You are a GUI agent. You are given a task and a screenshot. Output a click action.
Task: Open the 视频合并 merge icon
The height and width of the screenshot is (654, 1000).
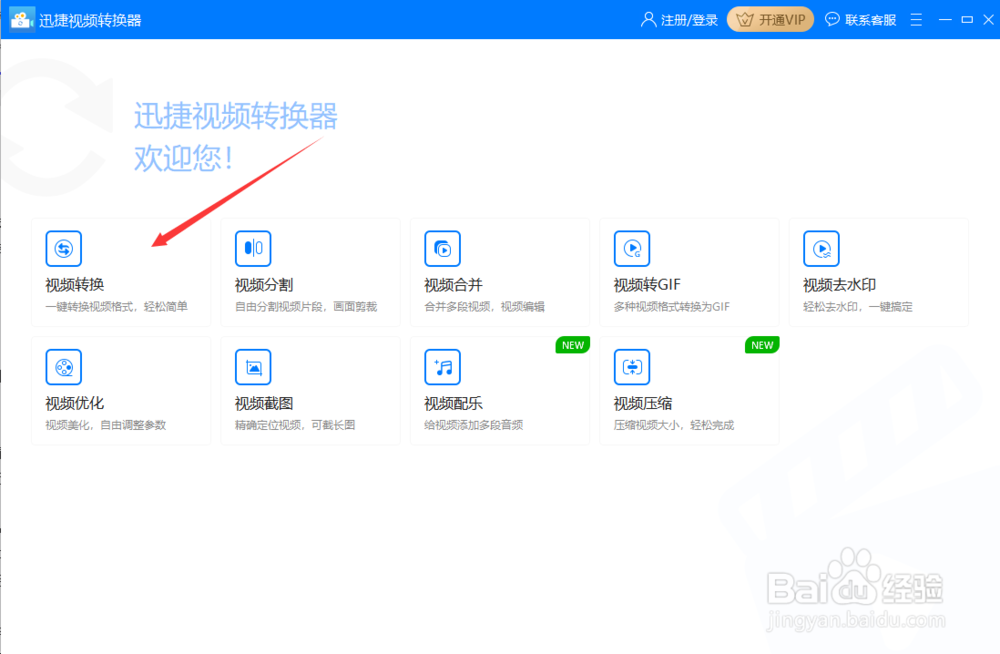coord(443,248)
